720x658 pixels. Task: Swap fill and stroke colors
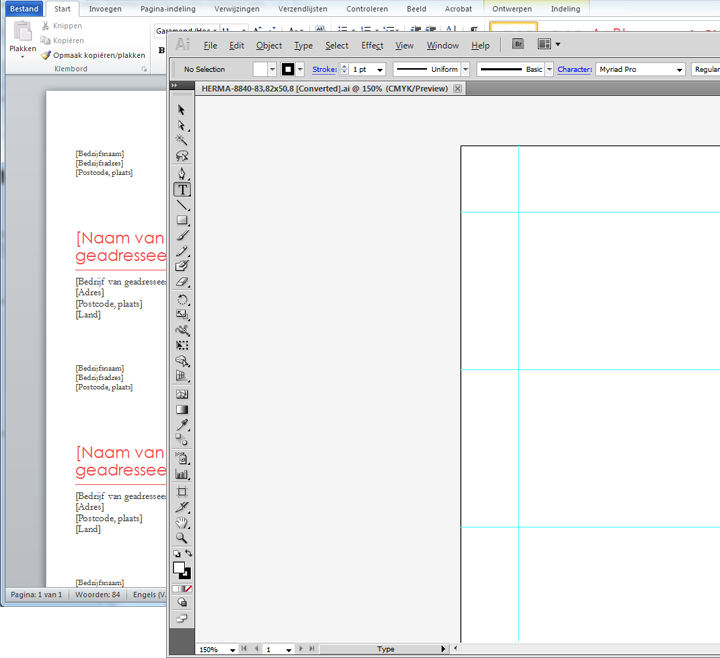(x=188, y=554)
